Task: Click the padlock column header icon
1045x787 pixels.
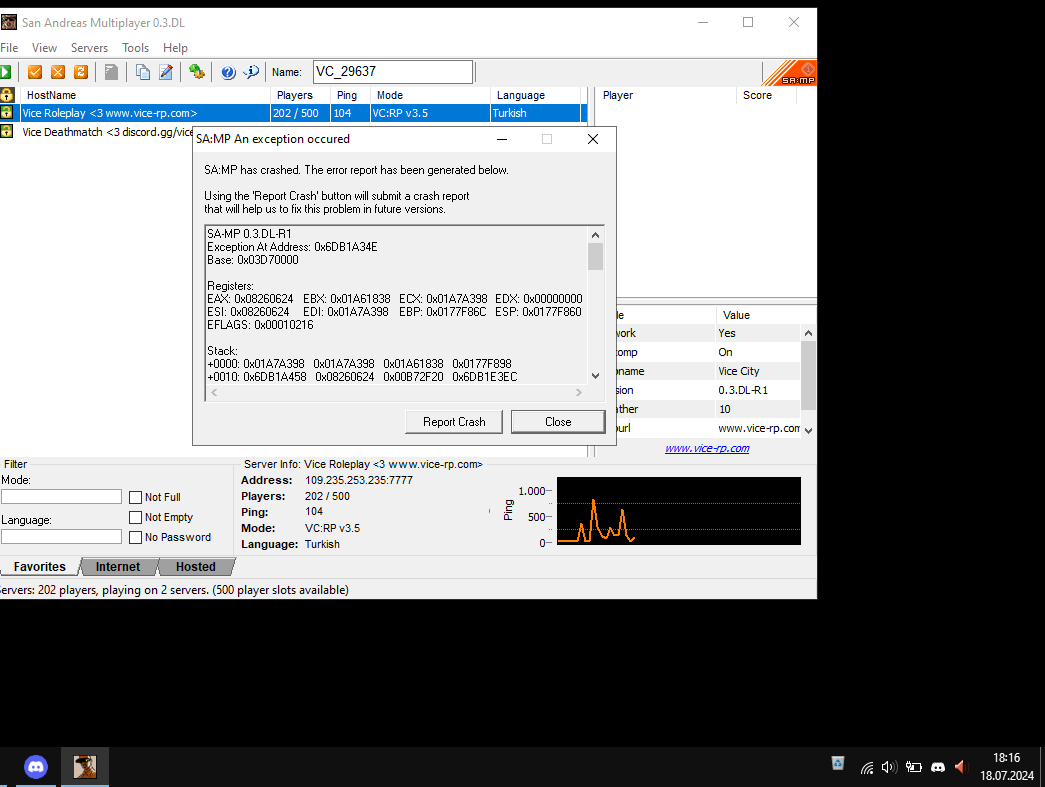Action: tap(7, 95)
